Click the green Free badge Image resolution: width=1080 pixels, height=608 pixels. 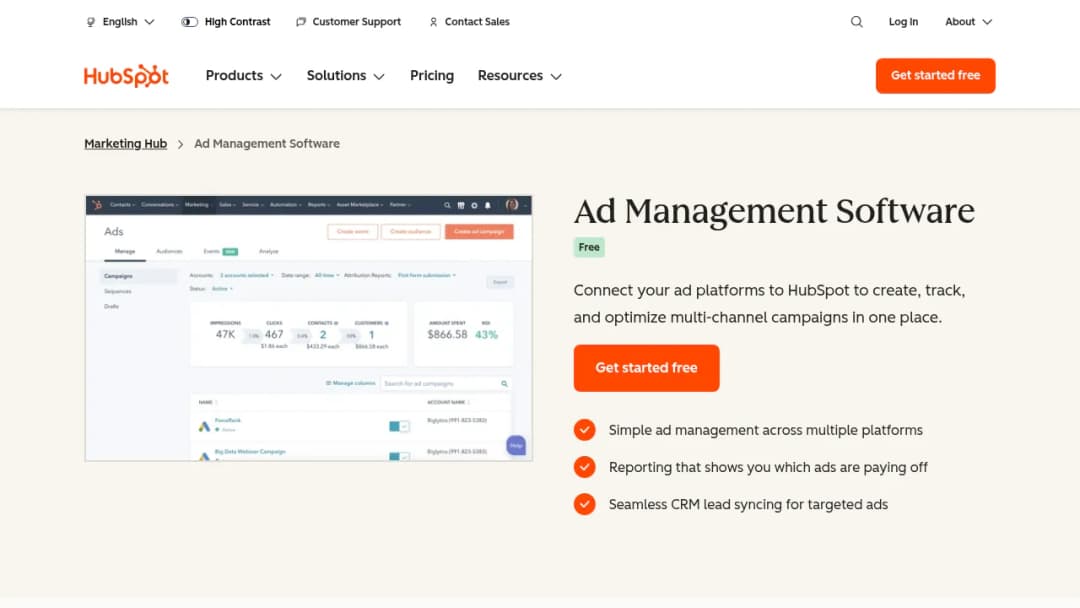[589, 247]
